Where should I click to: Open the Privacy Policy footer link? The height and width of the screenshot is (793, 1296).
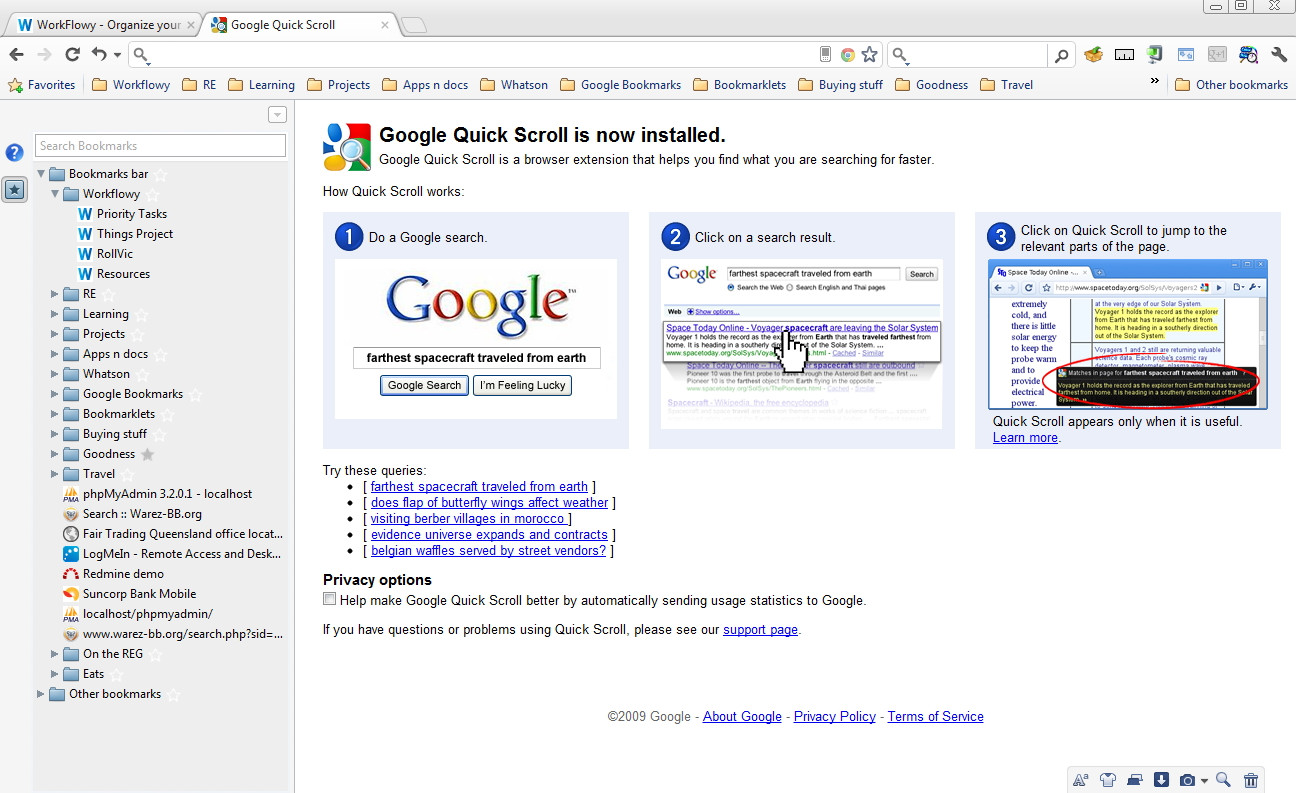tap(835, 717)
